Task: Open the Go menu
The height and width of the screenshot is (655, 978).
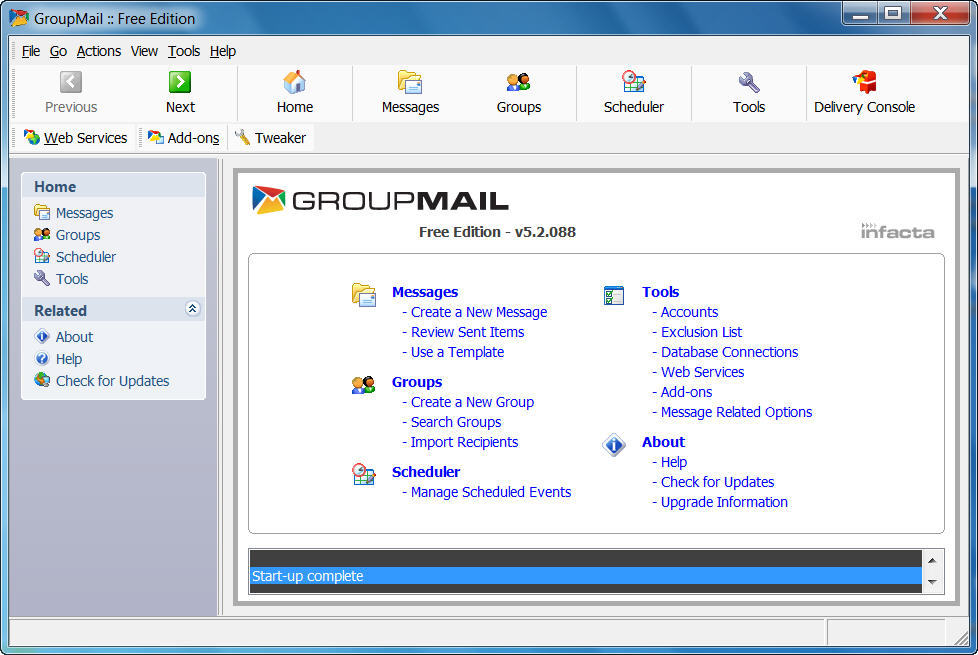Action: point(58,51)
